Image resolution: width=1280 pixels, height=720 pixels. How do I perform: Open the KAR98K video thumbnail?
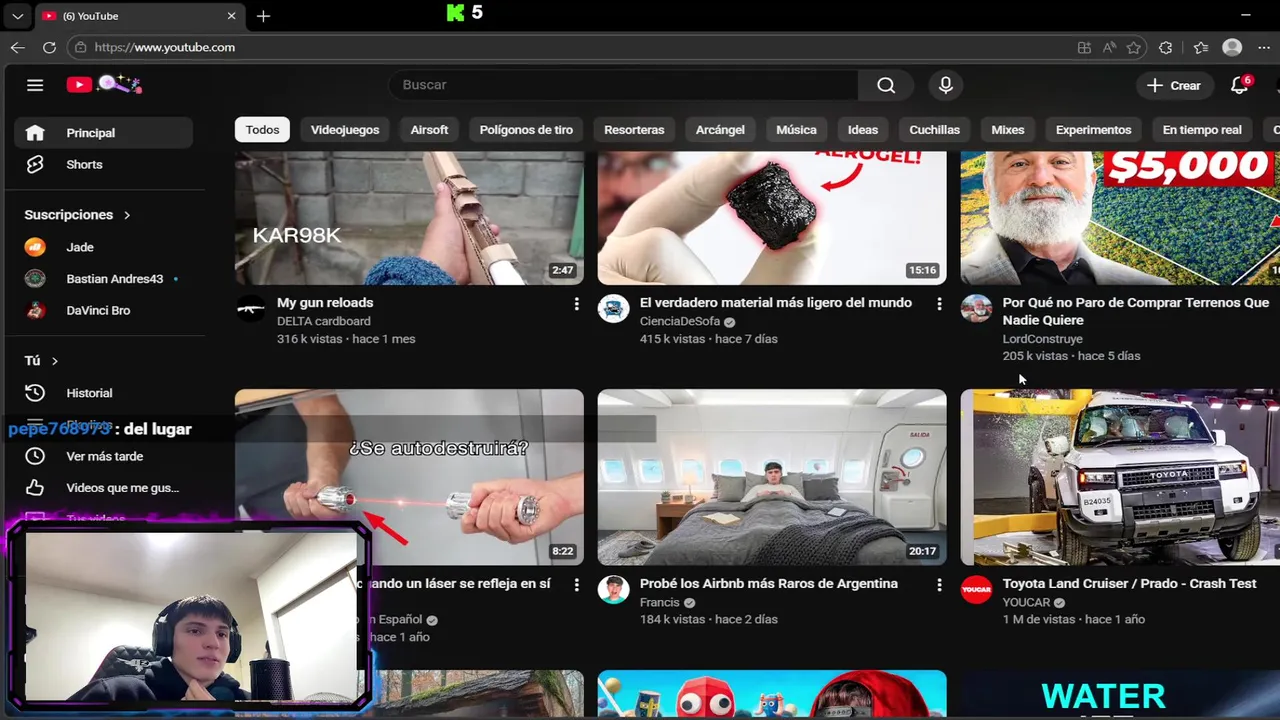[409, 218]
